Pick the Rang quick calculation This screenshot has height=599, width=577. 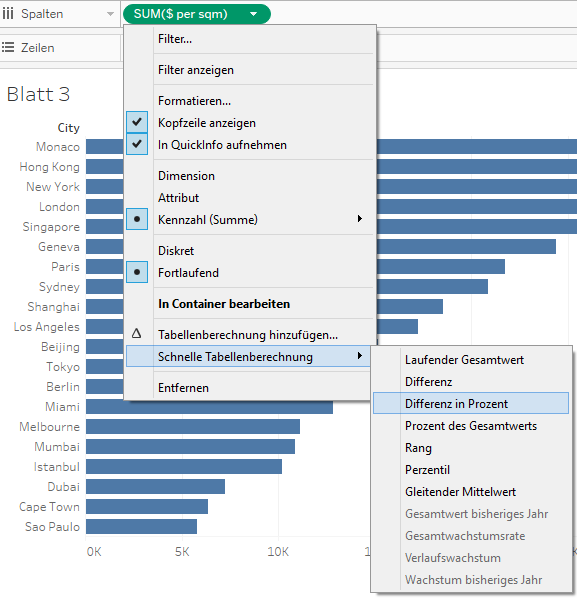tap(418, 448)
